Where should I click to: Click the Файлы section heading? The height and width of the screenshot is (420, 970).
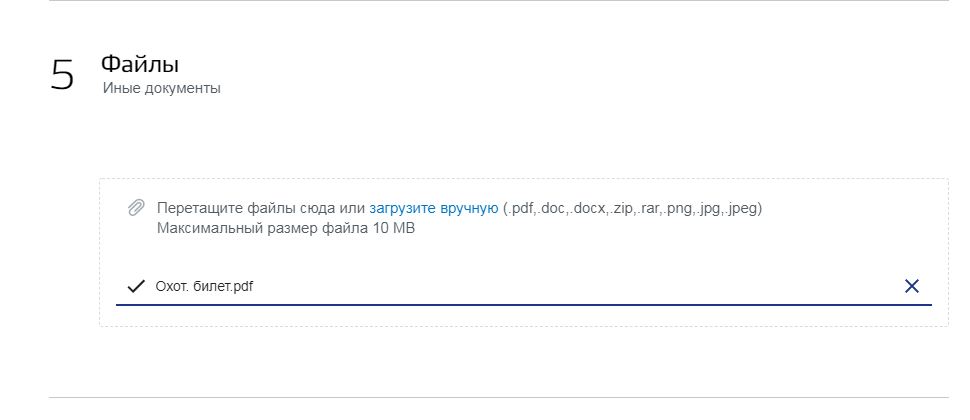(x=139, y=65)
